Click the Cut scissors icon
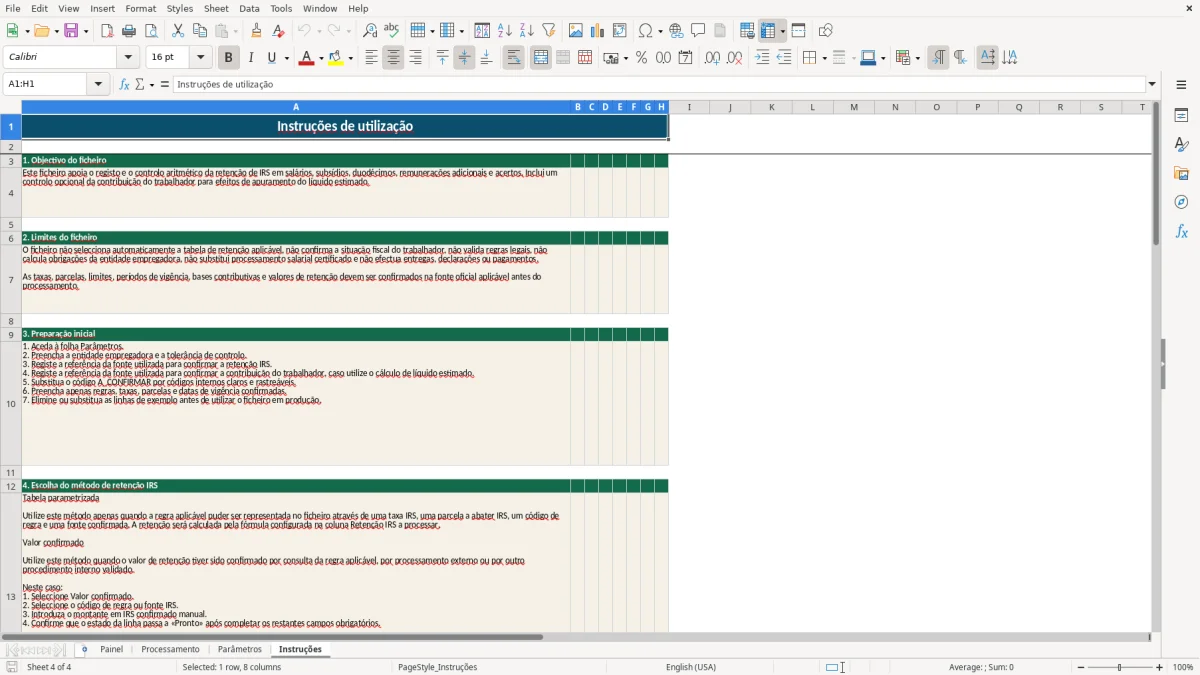The height and width of the screenshot is (675, 1200). (178, 31)
